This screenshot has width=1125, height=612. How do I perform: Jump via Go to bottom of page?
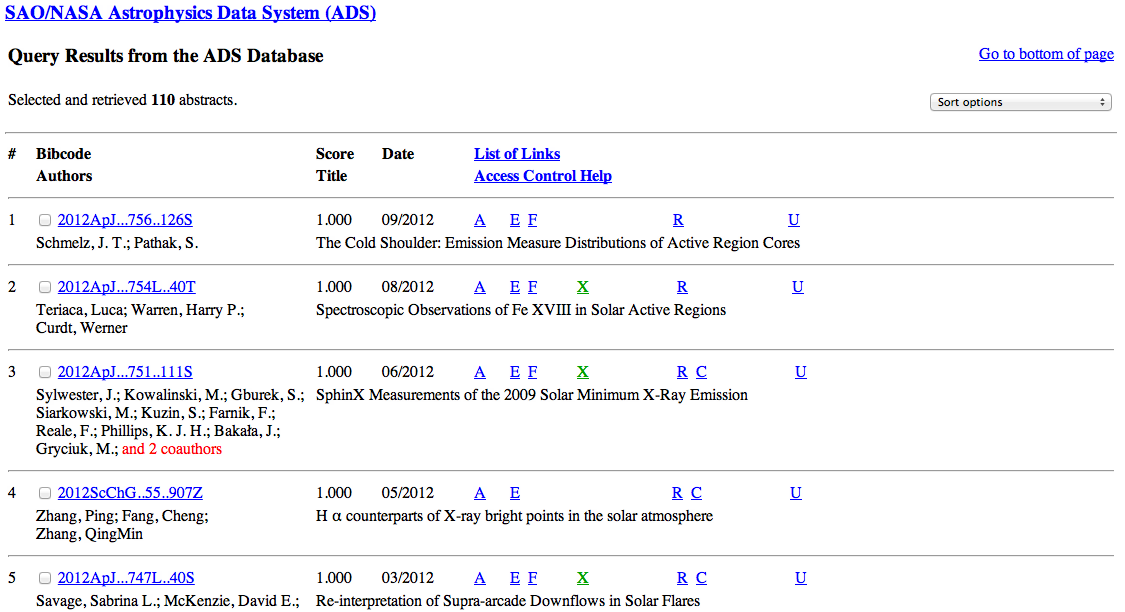pyautogui.click(x=1045, y=54)
